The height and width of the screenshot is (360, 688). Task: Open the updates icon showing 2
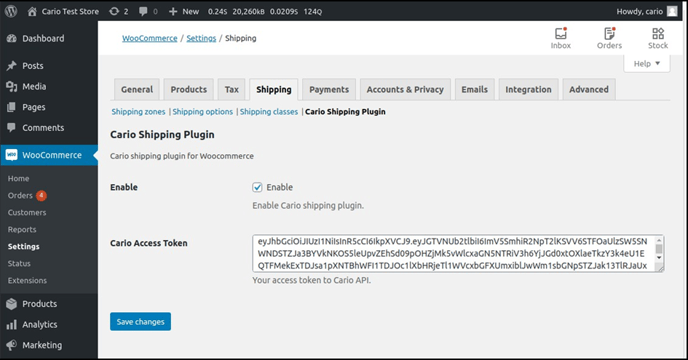click(114, 11)
